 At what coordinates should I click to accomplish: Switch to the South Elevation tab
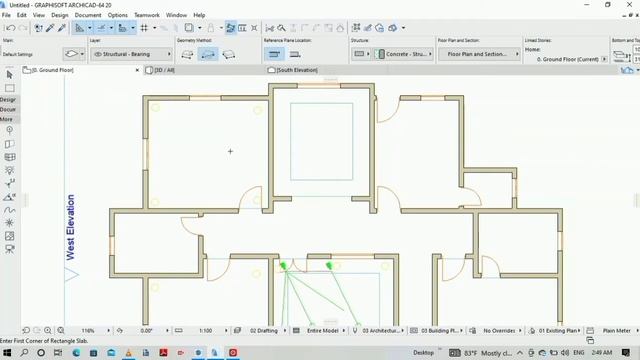[x=297, y=70]
